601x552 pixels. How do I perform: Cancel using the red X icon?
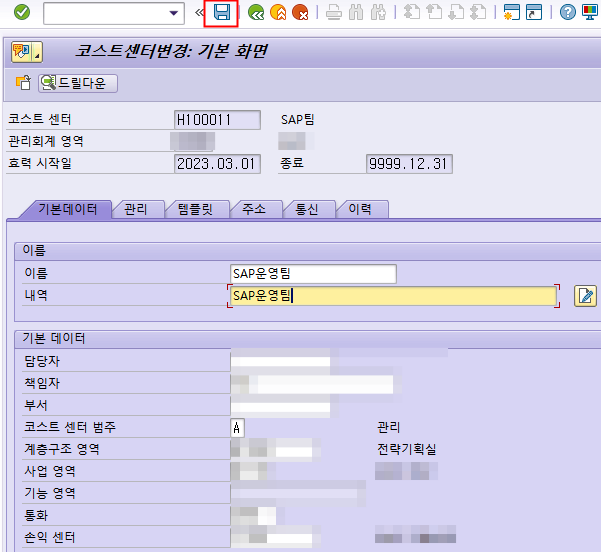coord(300,13)
